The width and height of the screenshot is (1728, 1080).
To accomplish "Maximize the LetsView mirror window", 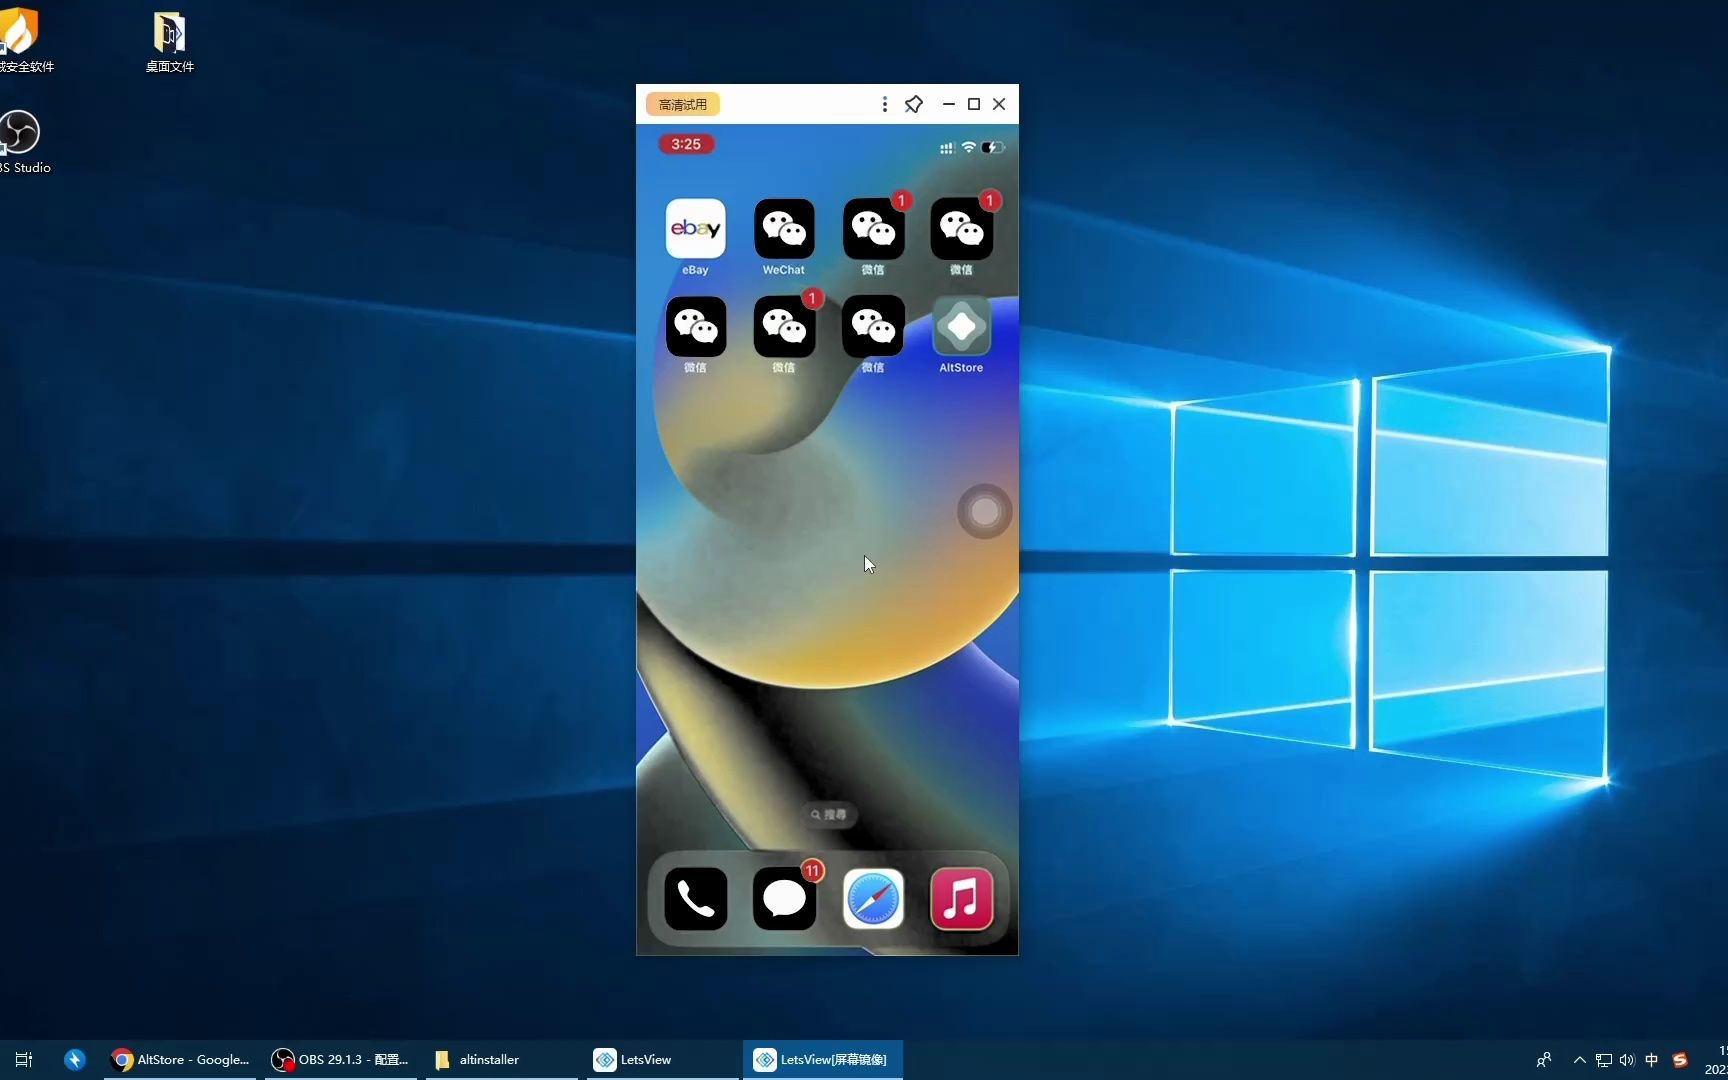I will [x=974, y=104].
